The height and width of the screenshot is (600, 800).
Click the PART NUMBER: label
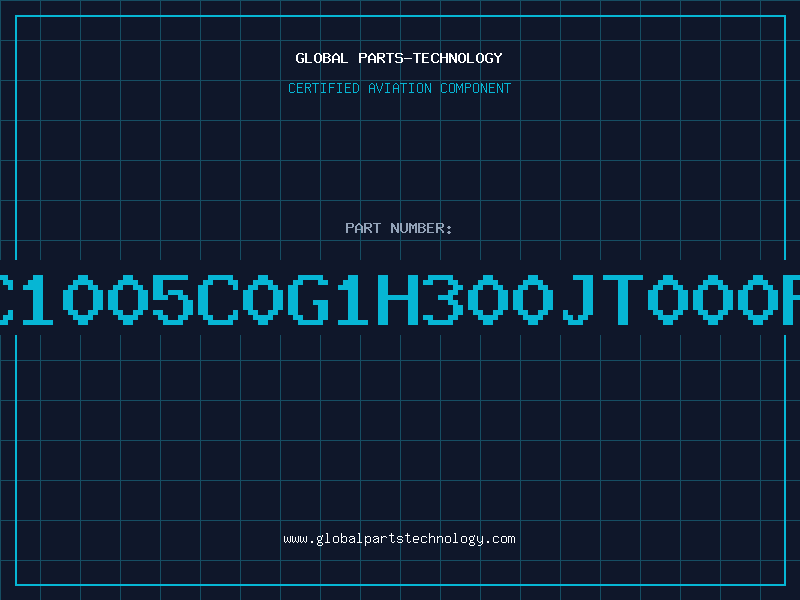click(399, 228)
